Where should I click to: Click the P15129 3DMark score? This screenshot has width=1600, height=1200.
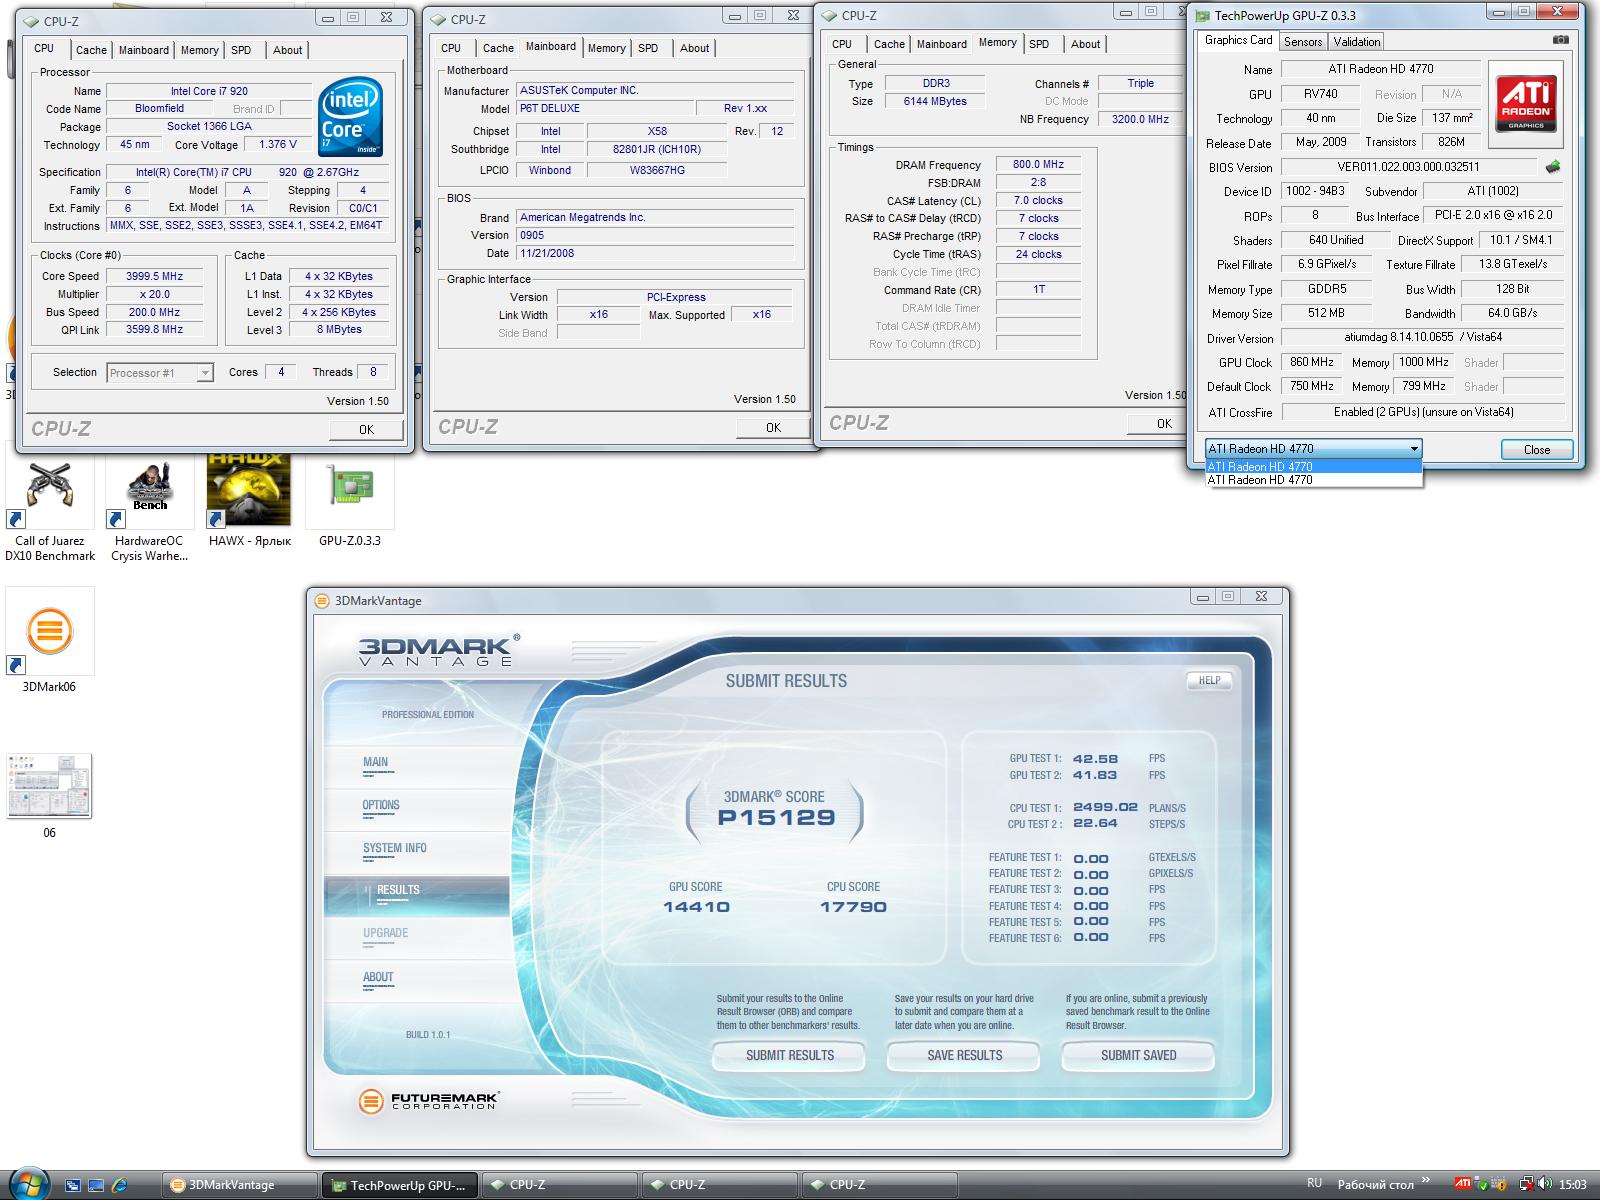tap(776, 818)
